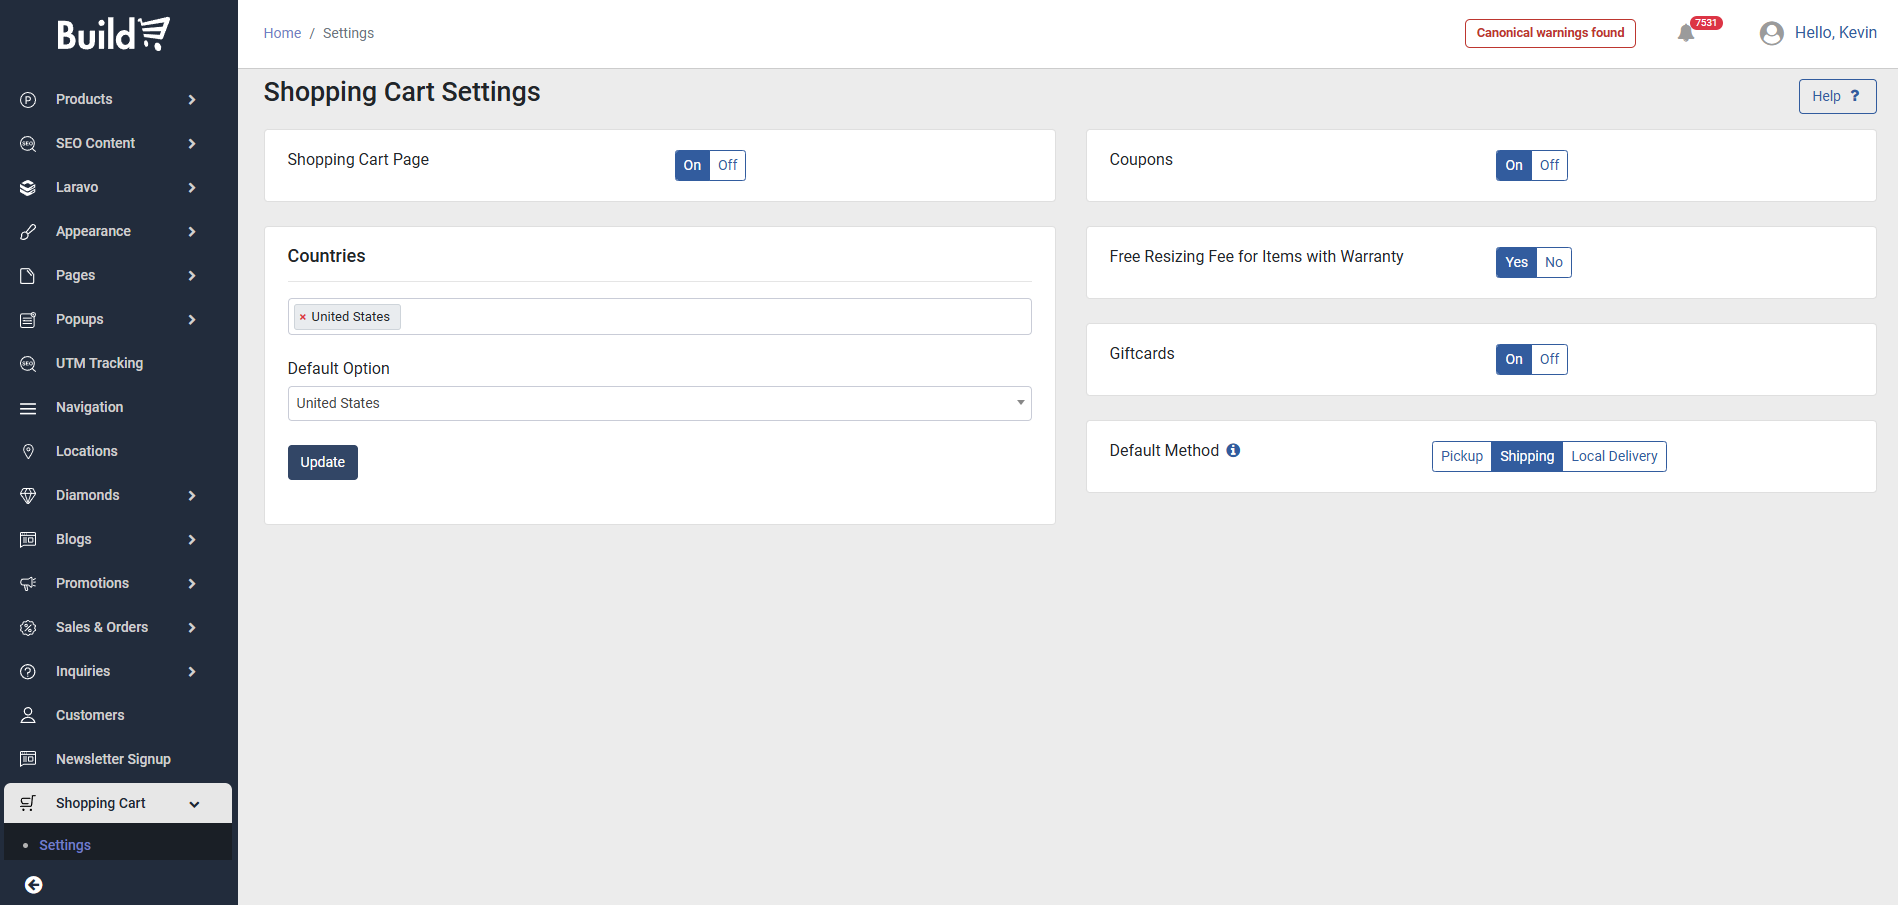Expand Popups menu chevron
This screenshot has height=905, width=1898.
(192, 320)
